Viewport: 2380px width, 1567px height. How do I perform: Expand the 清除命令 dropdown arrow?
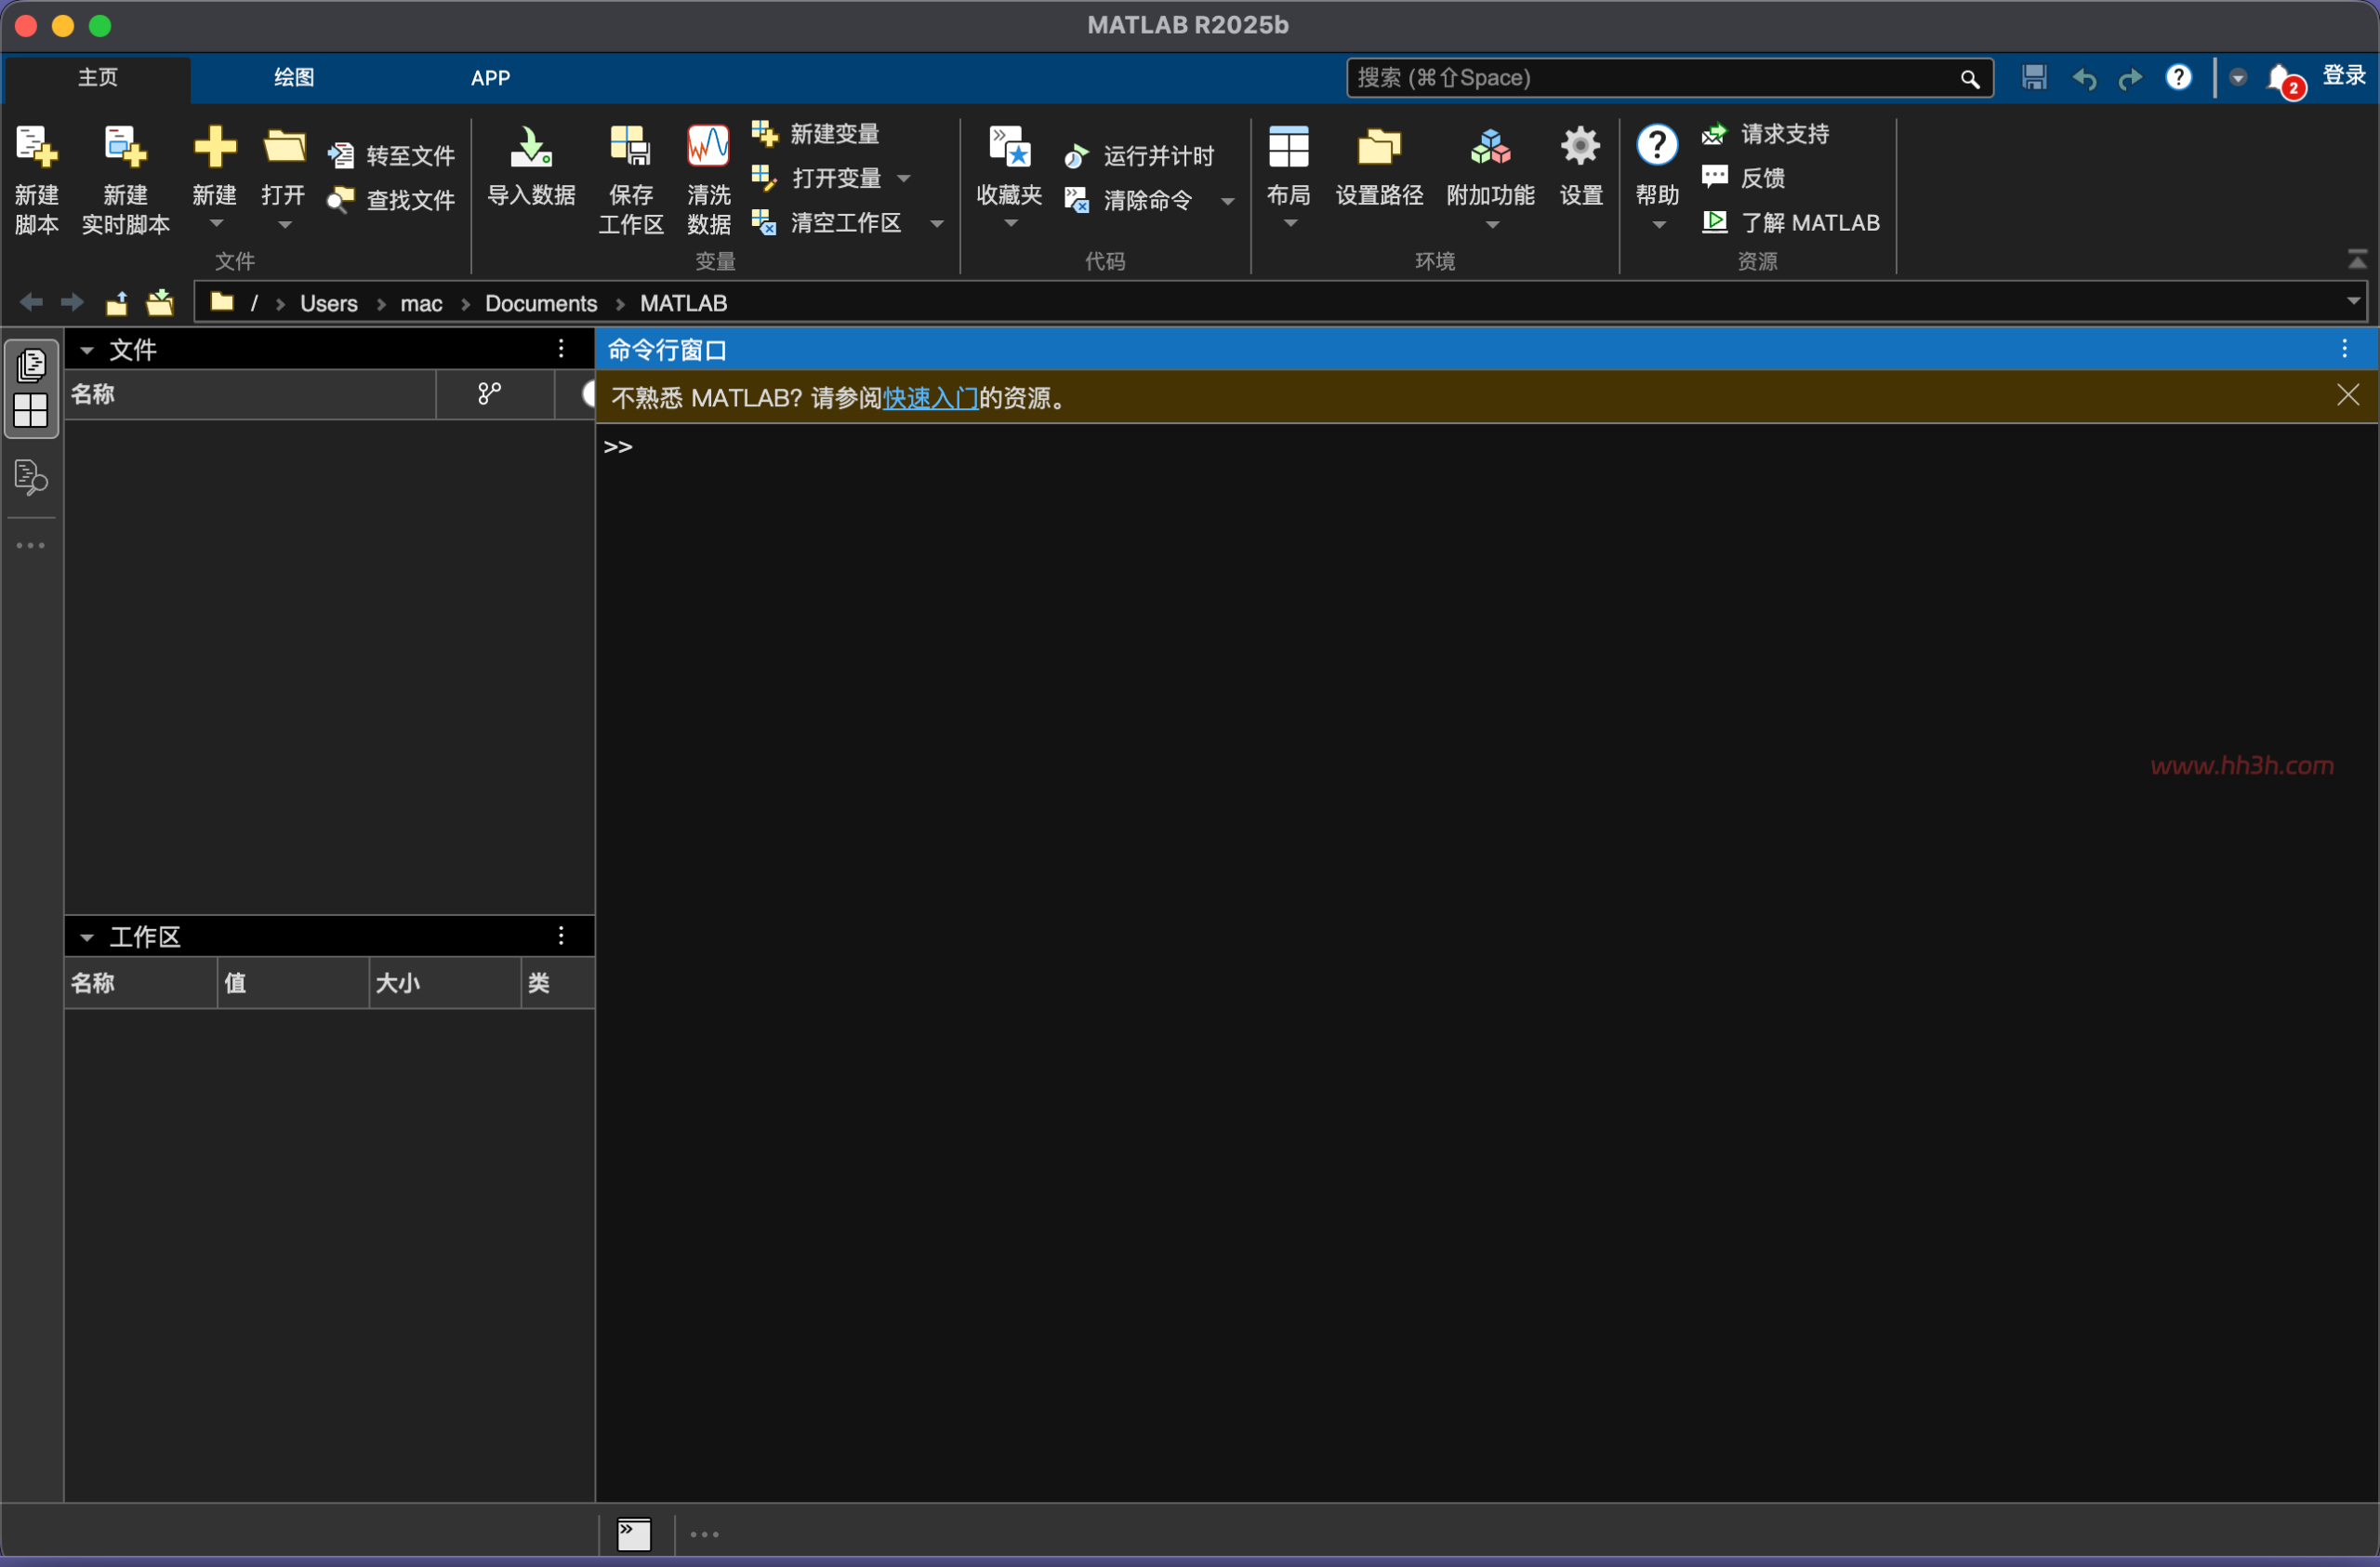click(1228, 201)
